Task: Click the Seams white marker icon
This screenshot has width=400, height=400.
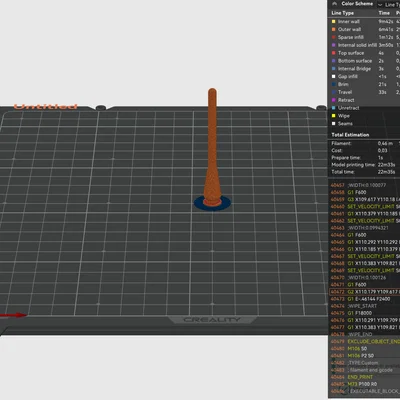Action: pos(334,124)
